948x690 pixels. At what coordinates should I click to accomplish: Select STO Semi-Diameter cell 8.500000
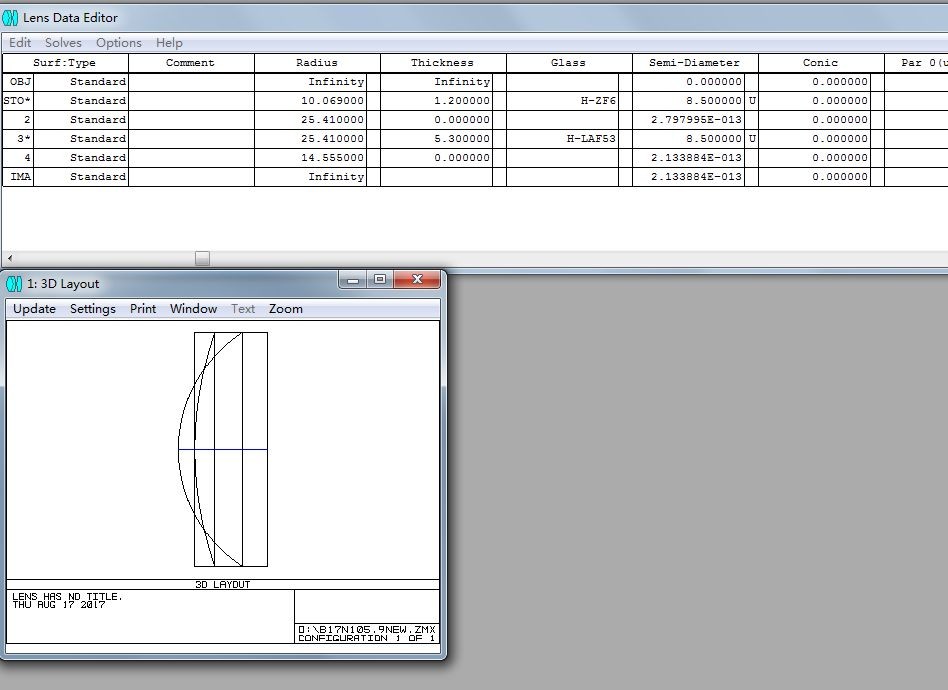click(688, 101)
